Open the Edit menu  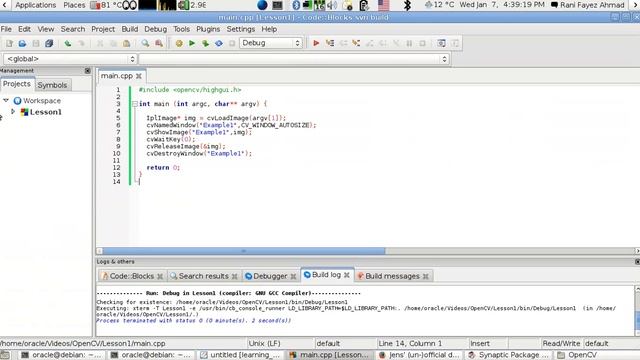point(24,29)
